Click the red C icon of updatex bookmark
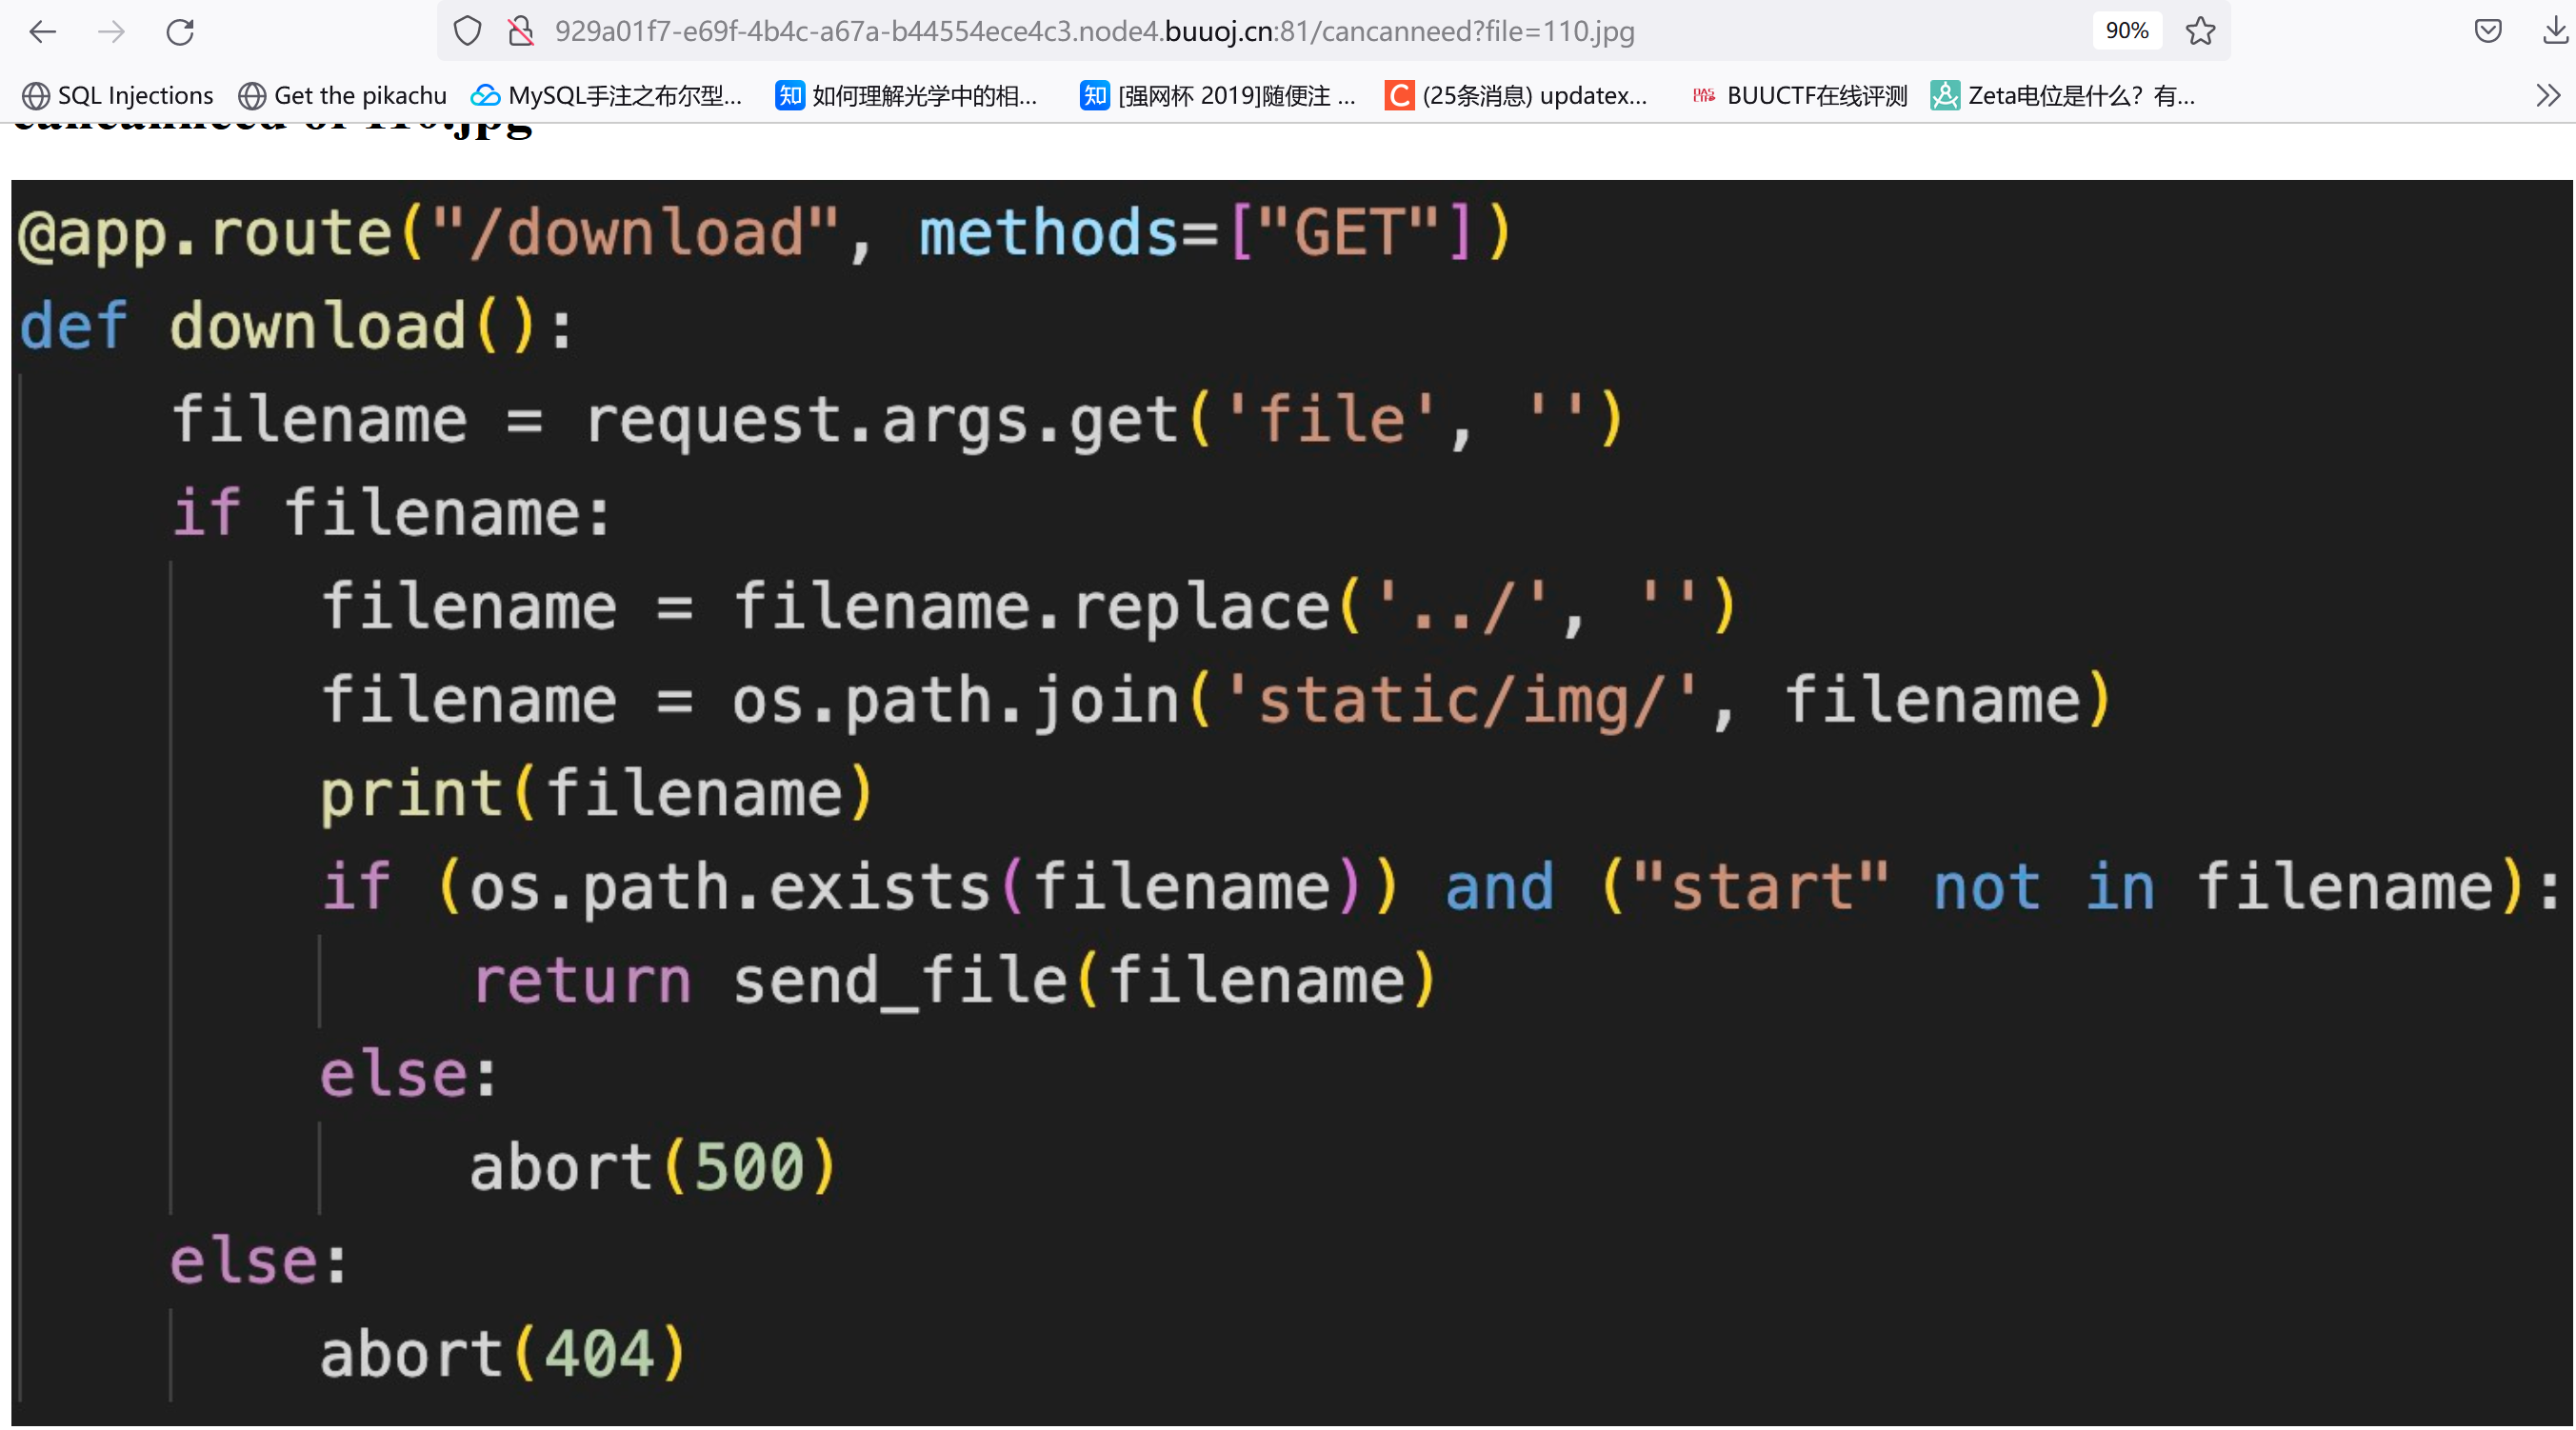 coord(1399,96)
